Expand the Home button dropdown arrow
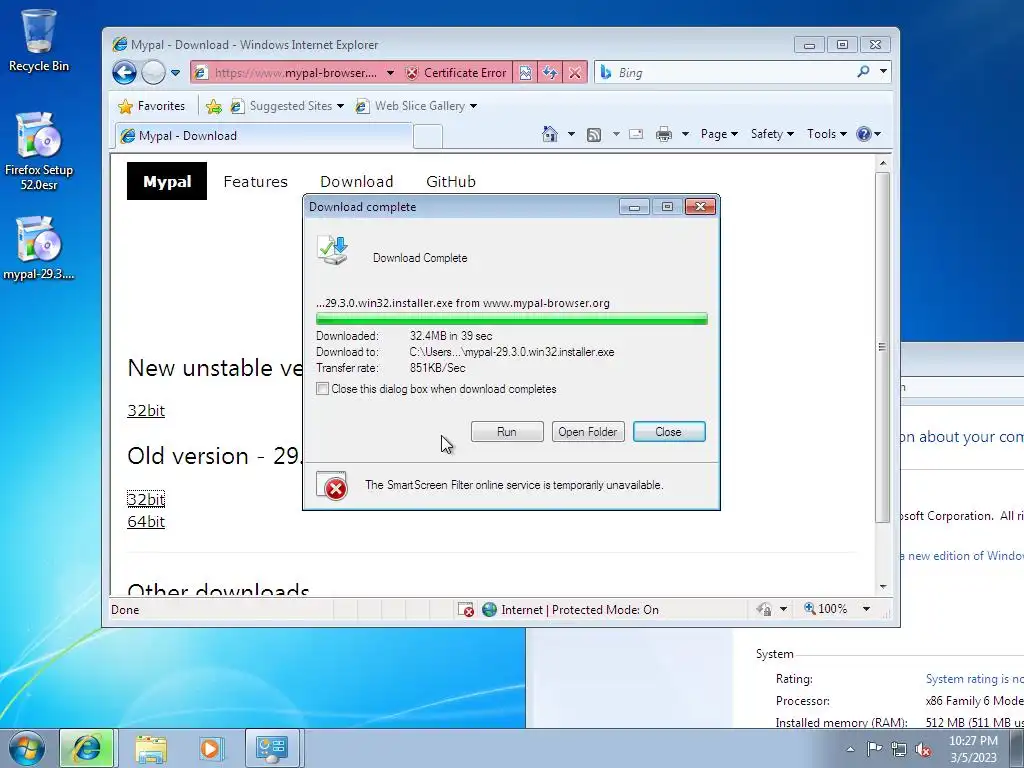 (571, 134)
